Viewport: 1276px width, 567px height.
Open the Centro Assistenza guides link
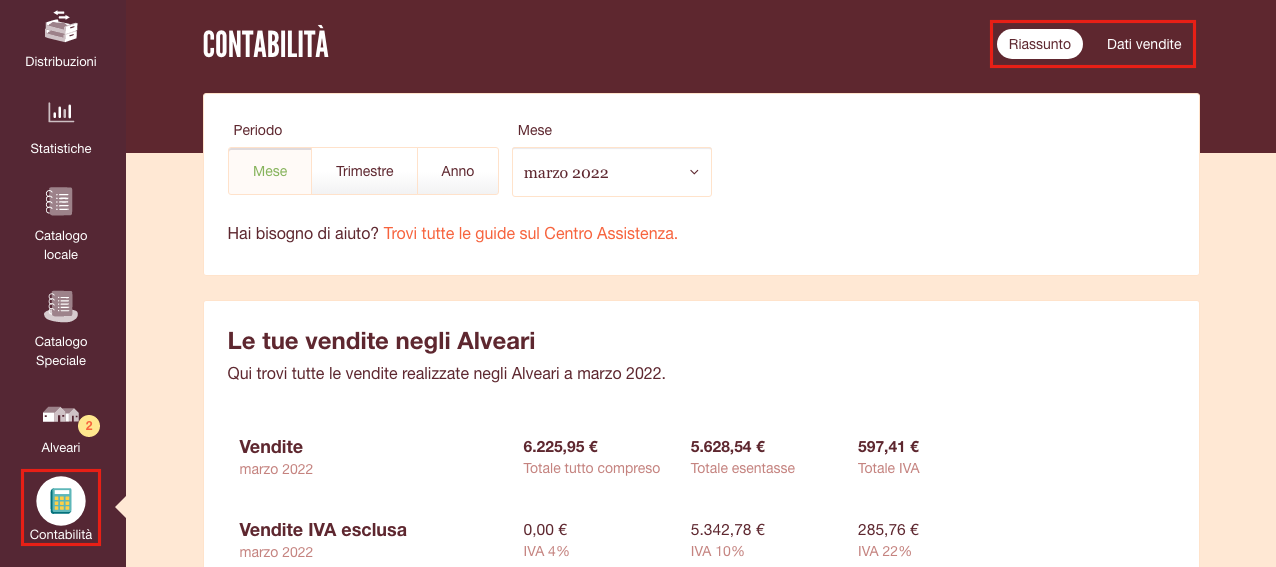click(531, 233)
